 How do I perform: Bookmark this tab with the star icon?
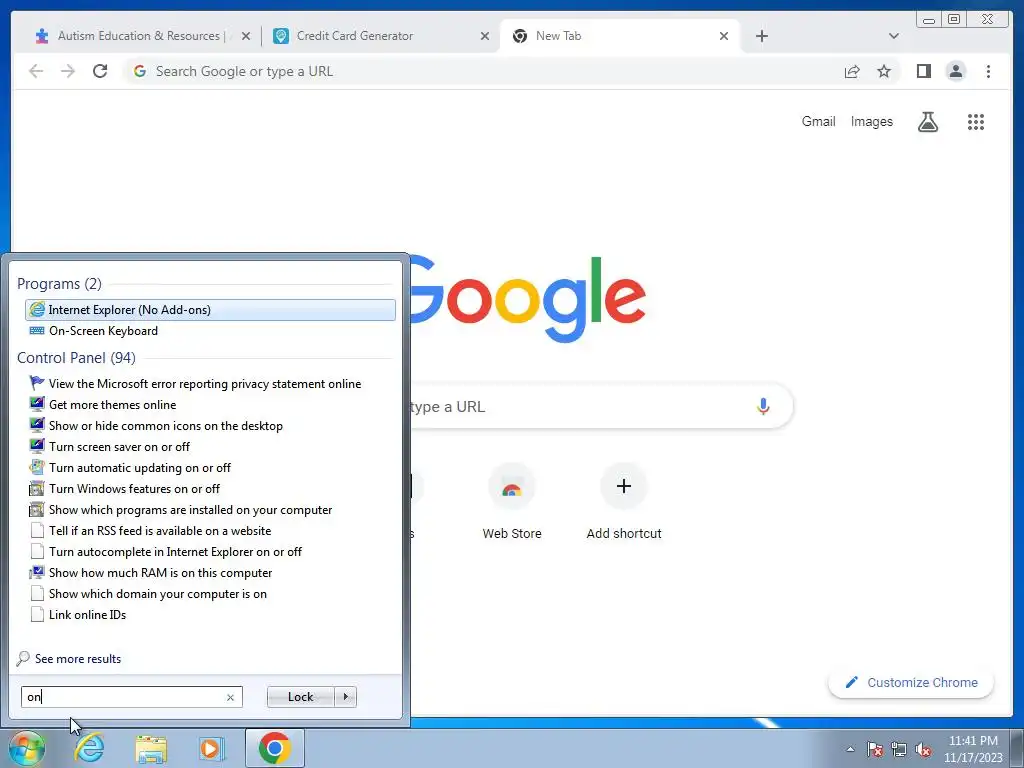884,71
